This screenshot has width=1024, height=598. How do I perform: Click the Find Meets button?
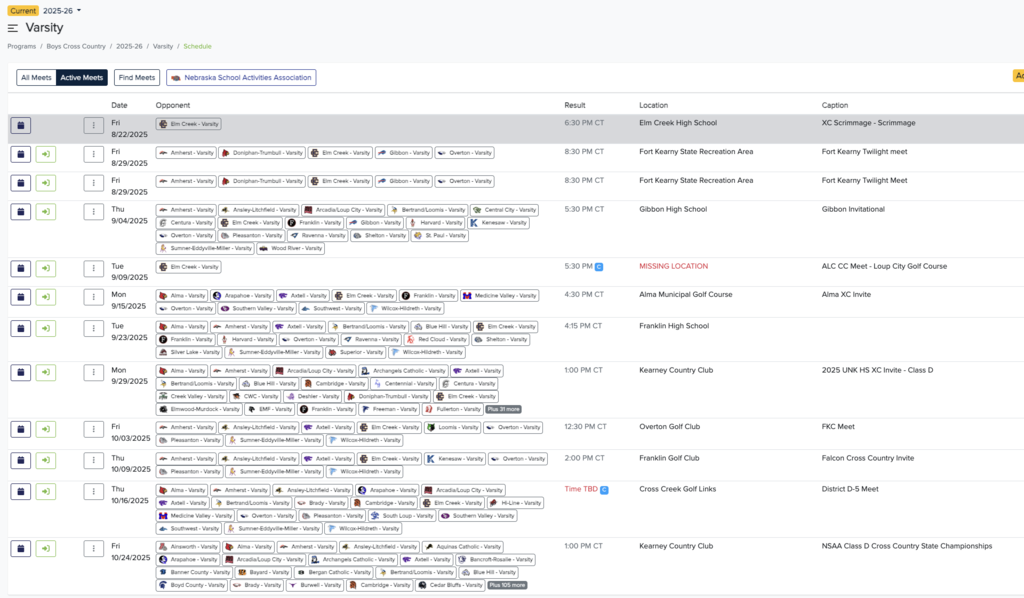point(137,78)
